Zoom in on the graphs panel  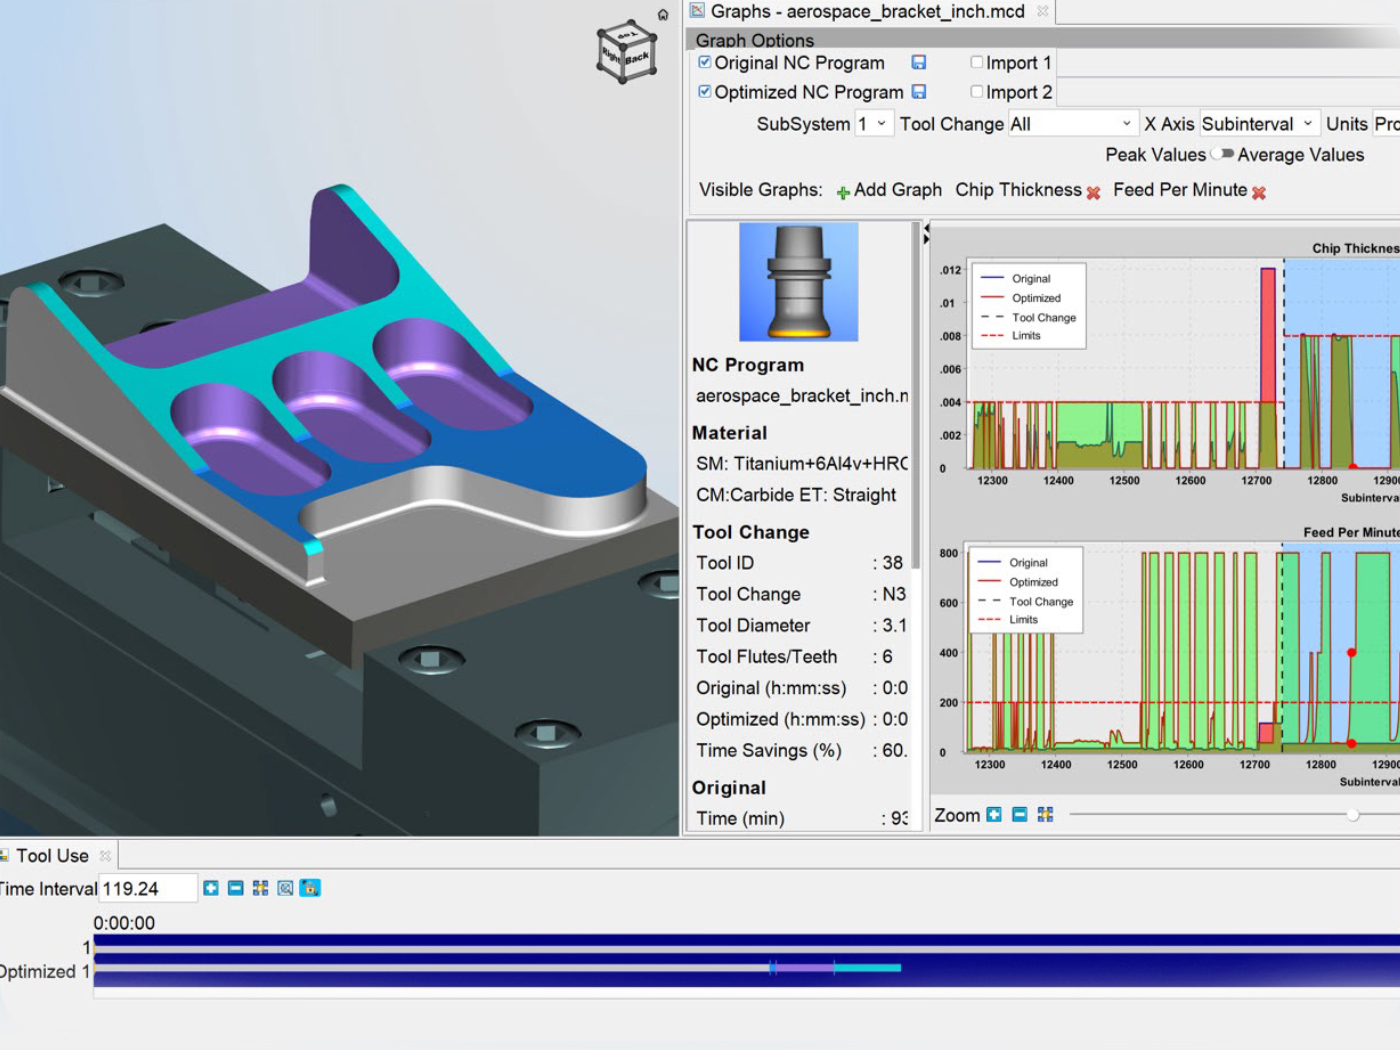click(x=993, y=815)
